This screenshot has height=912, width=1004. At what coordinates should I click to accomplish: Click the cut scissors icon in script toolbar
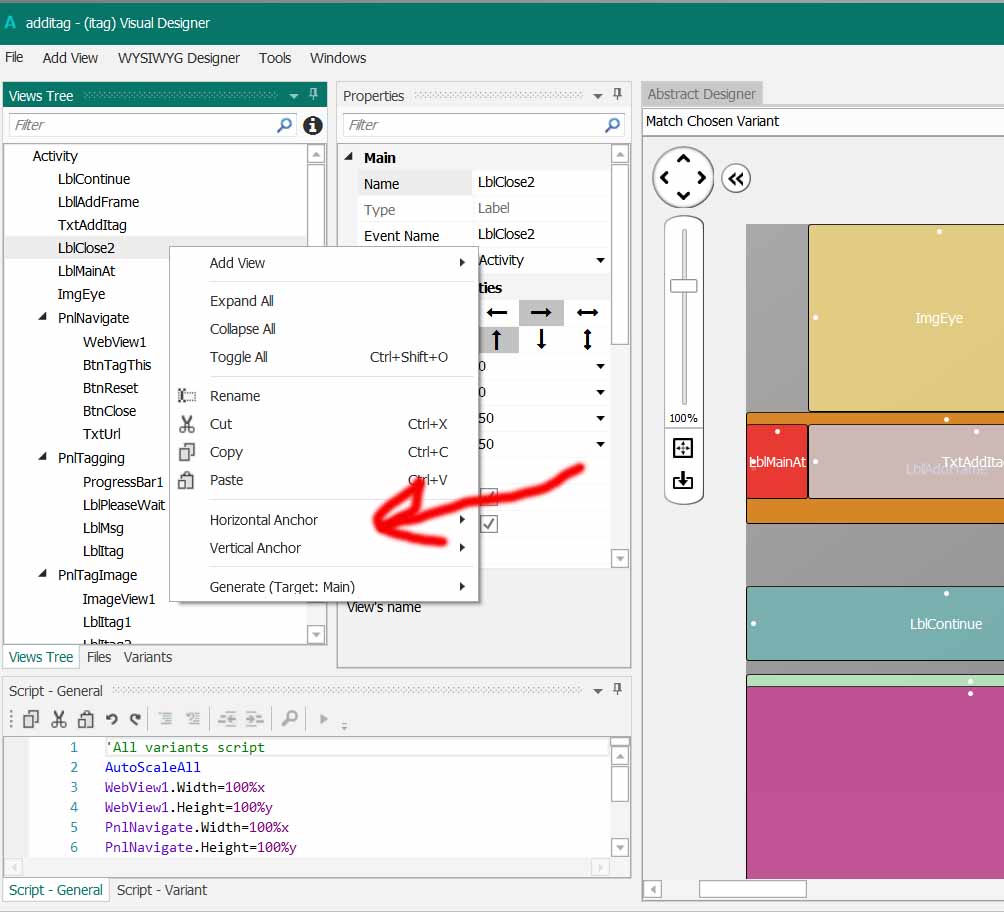click(x=59, y=718)
